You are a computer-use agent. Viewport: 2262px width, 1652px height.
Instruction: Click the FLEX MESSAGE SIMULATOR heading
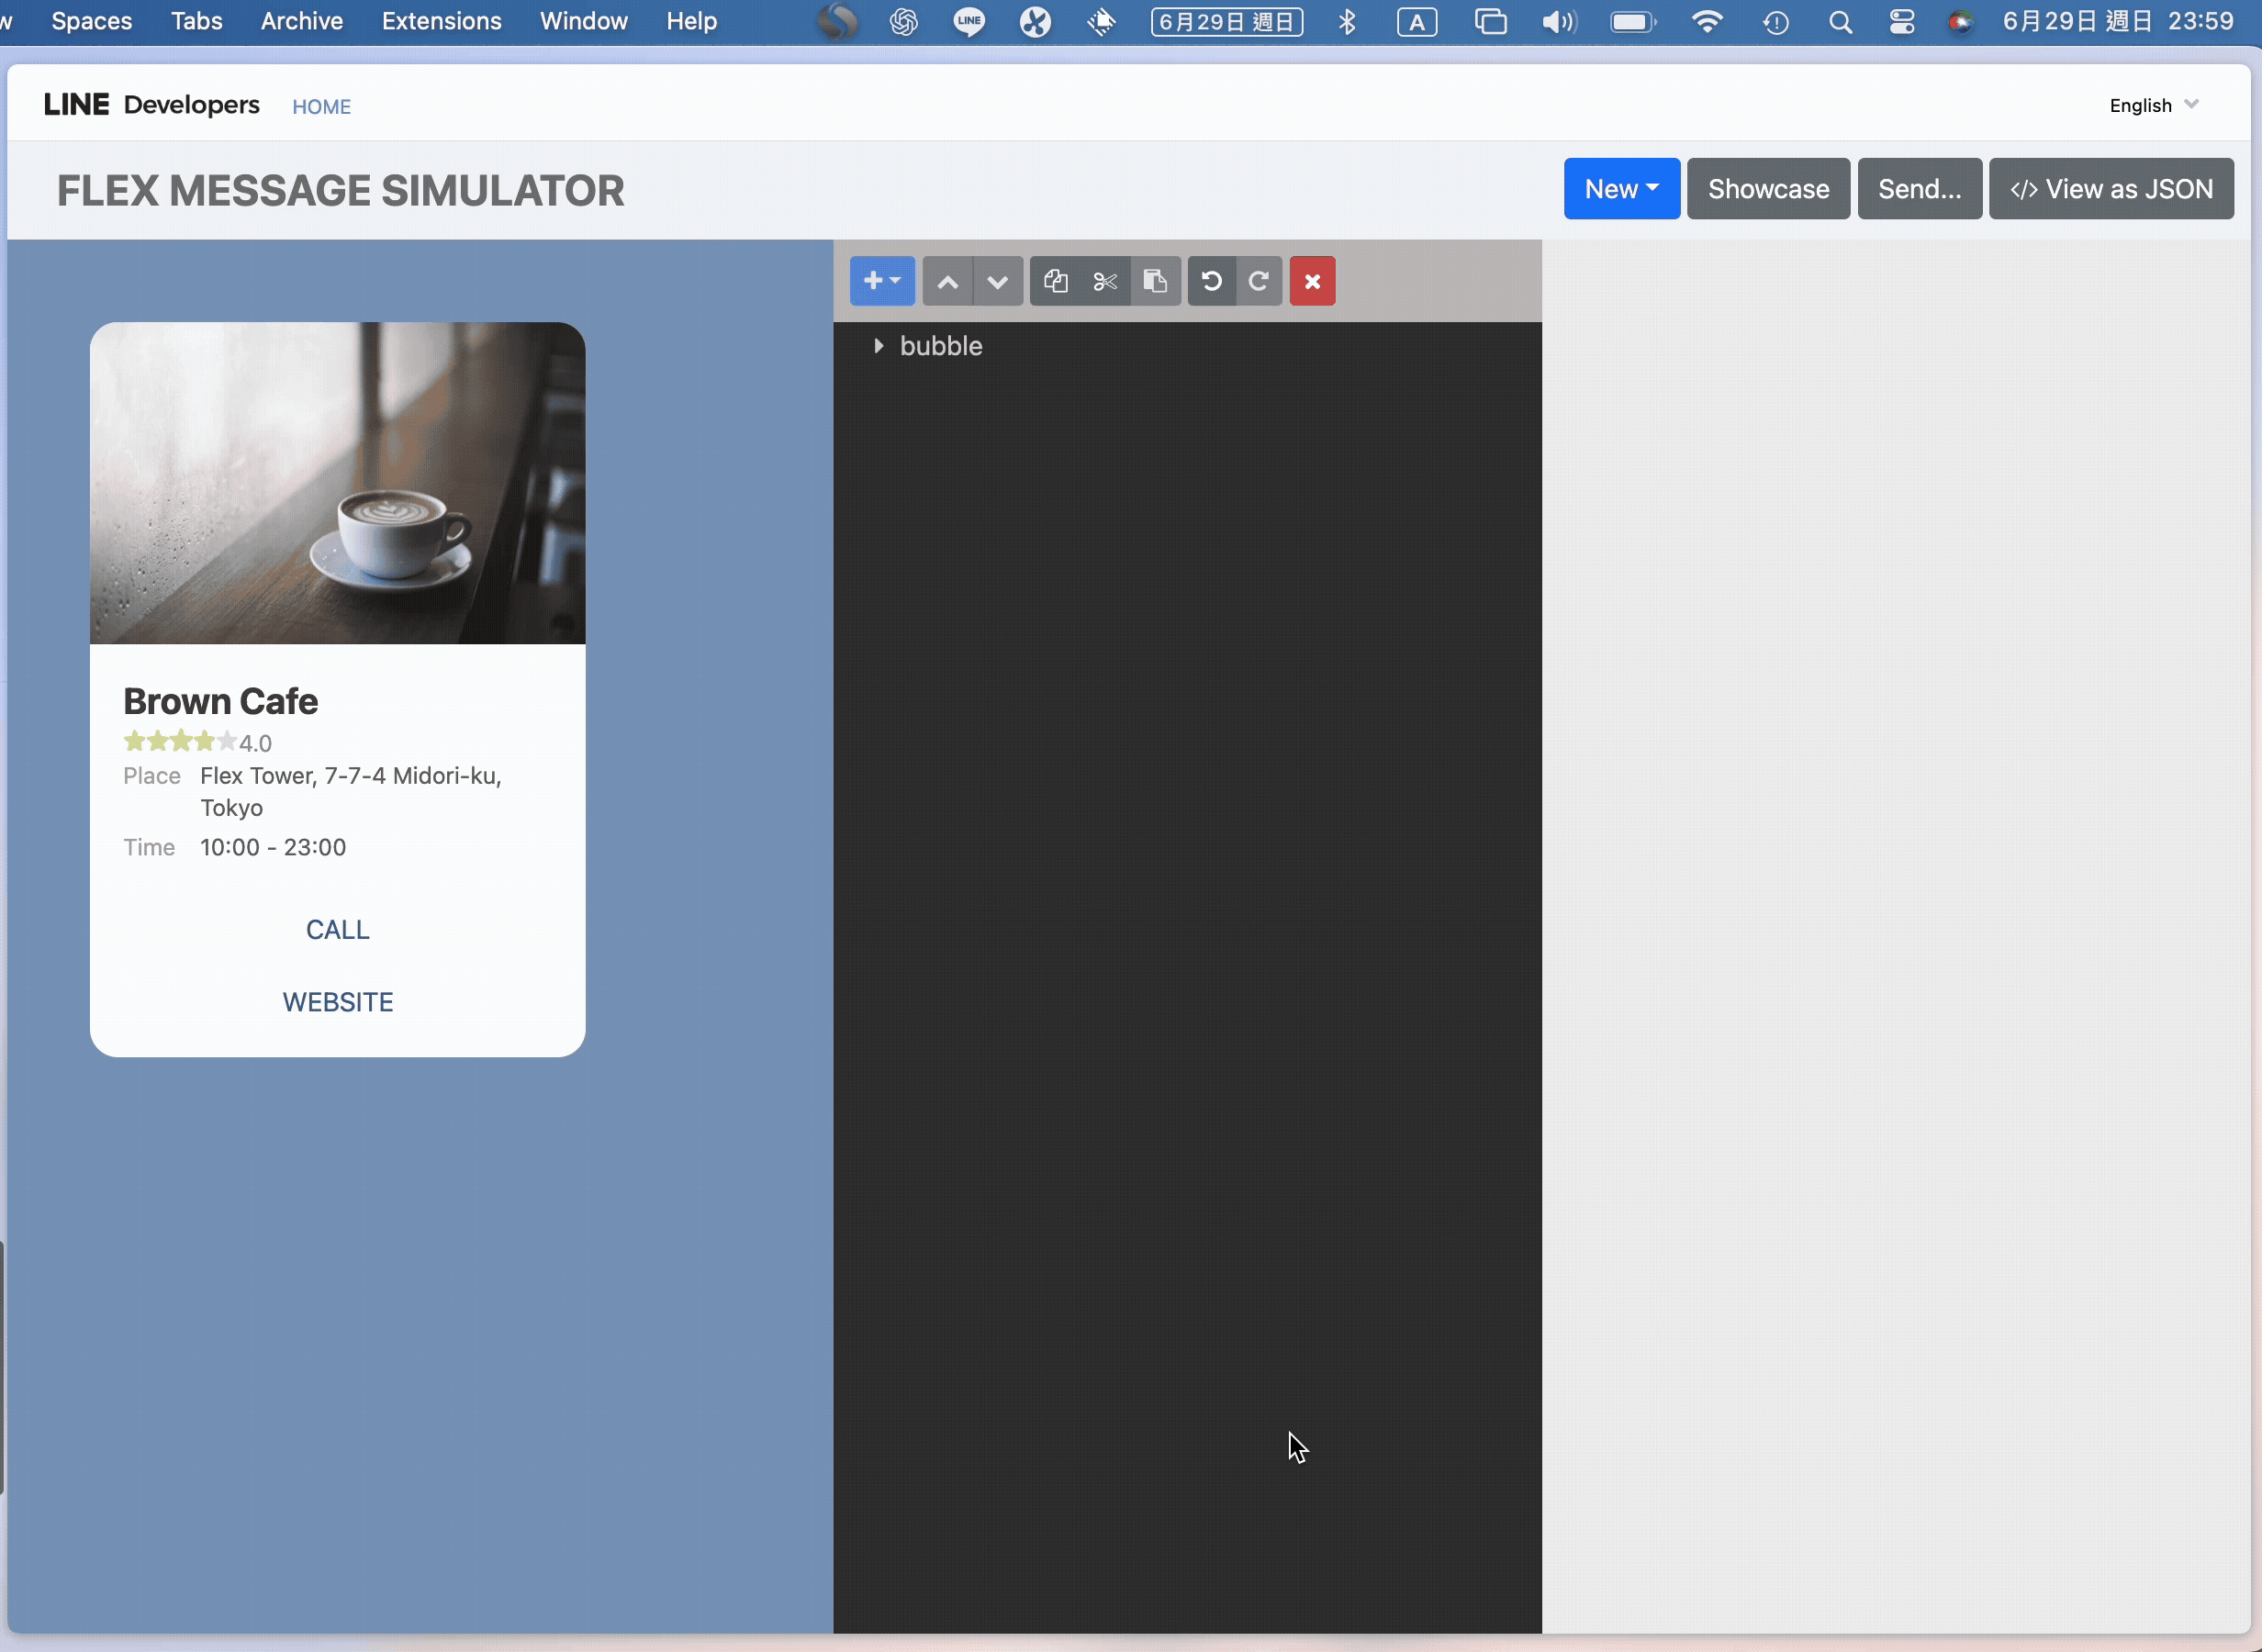[340, 191]
